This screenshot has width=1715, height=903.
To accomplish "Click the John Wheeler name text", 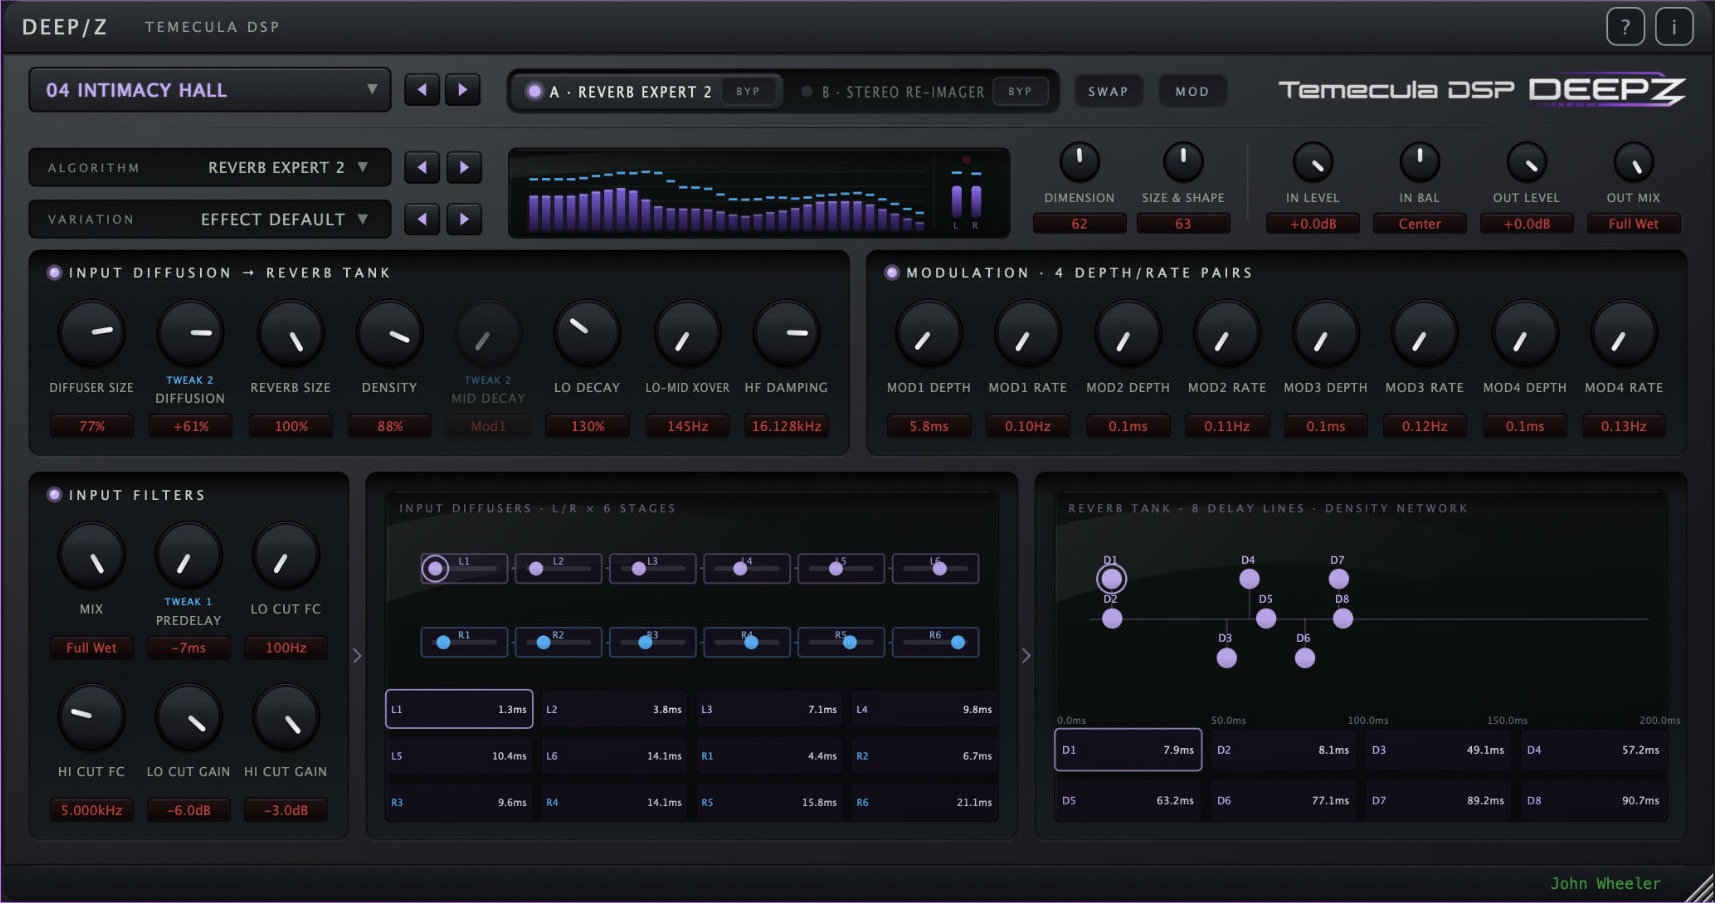I will pos(1605,883).
